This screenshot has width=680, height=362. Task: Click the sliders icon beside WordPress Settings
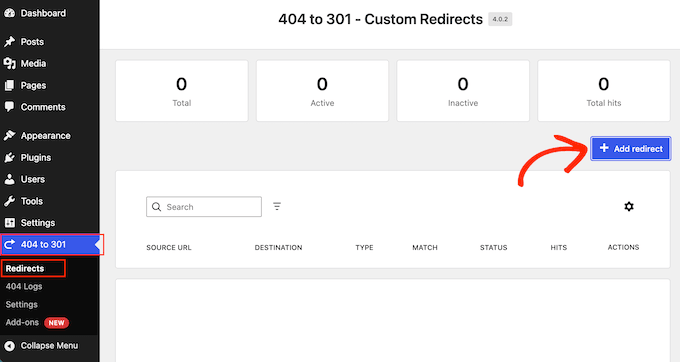point(9,223)
